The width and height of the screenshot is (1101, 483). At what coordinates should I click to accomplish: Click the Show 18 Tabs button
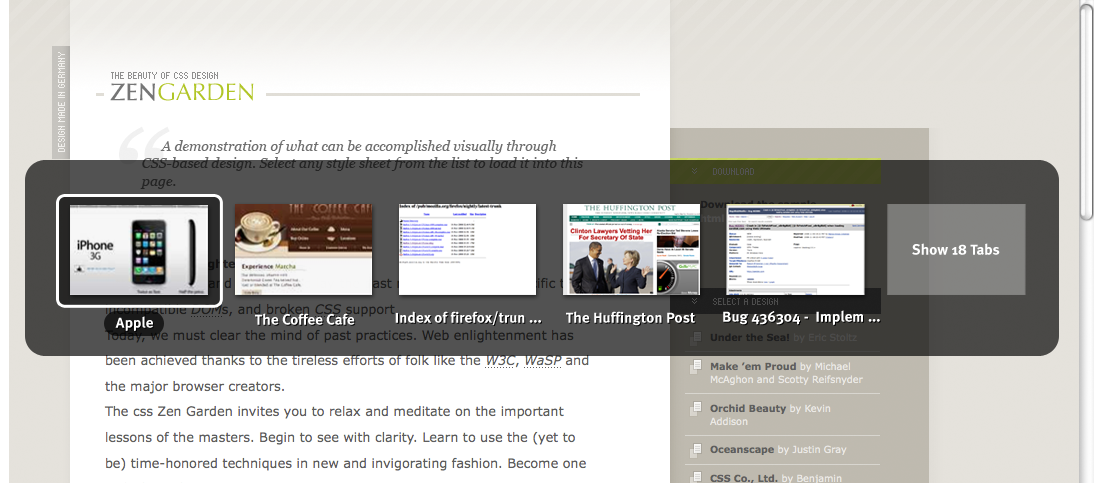click(x=956, y=249)
